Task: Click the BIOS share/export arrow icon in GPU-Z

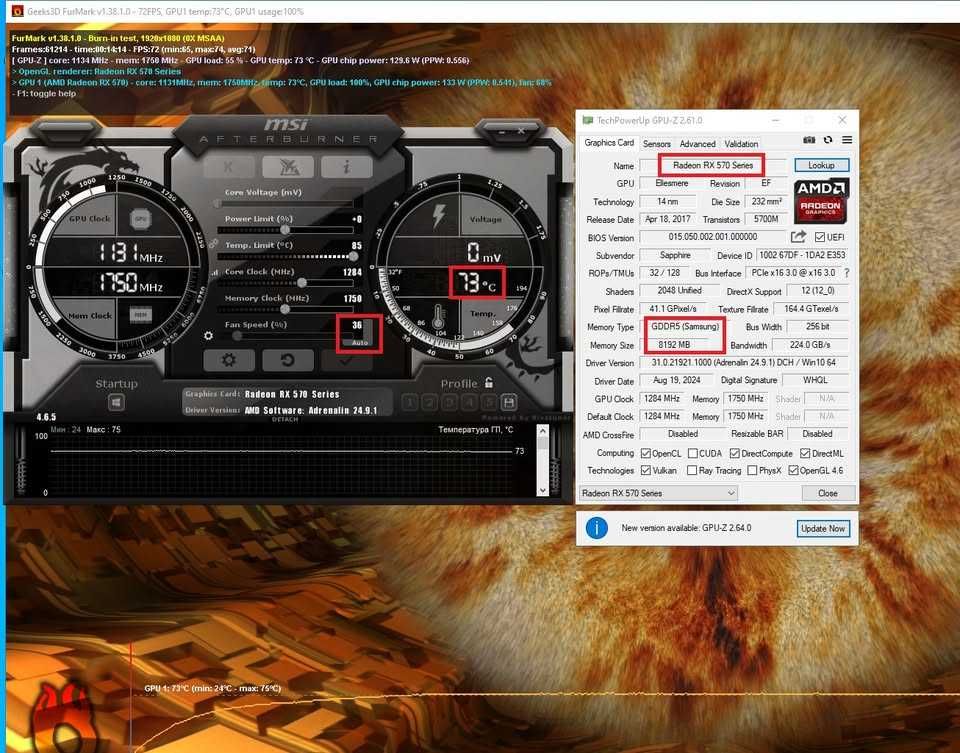Action: click(x=798, y=237)
